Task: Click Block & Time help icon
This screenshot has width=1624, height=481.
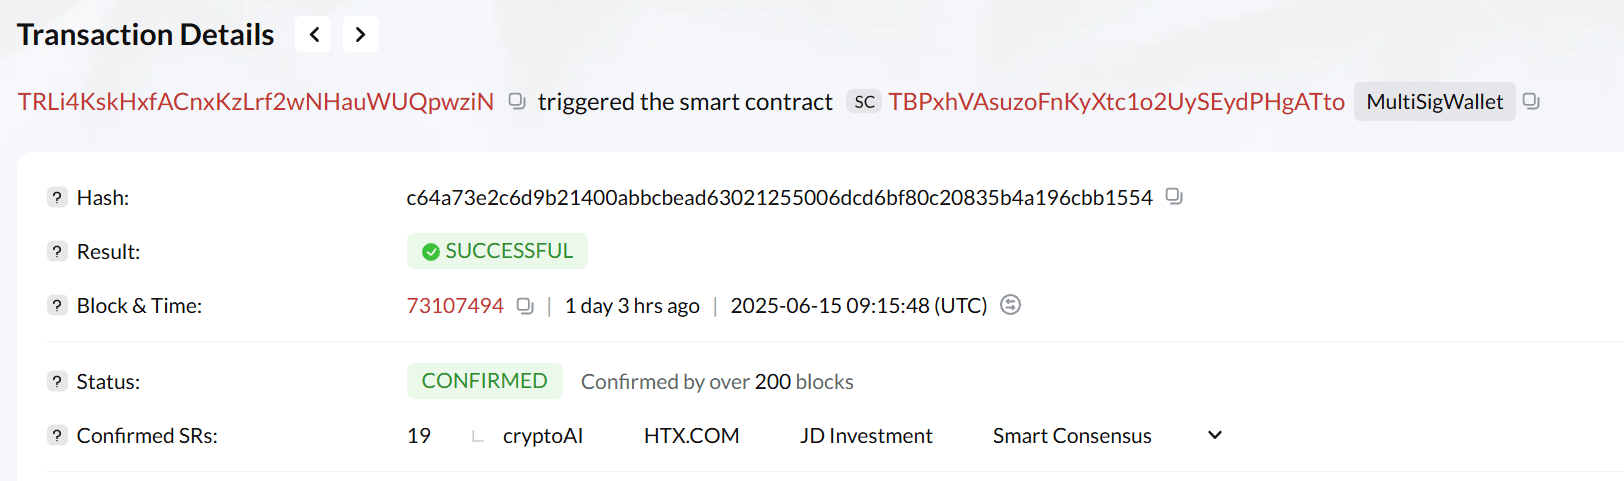Action: [x=57, y=306]
